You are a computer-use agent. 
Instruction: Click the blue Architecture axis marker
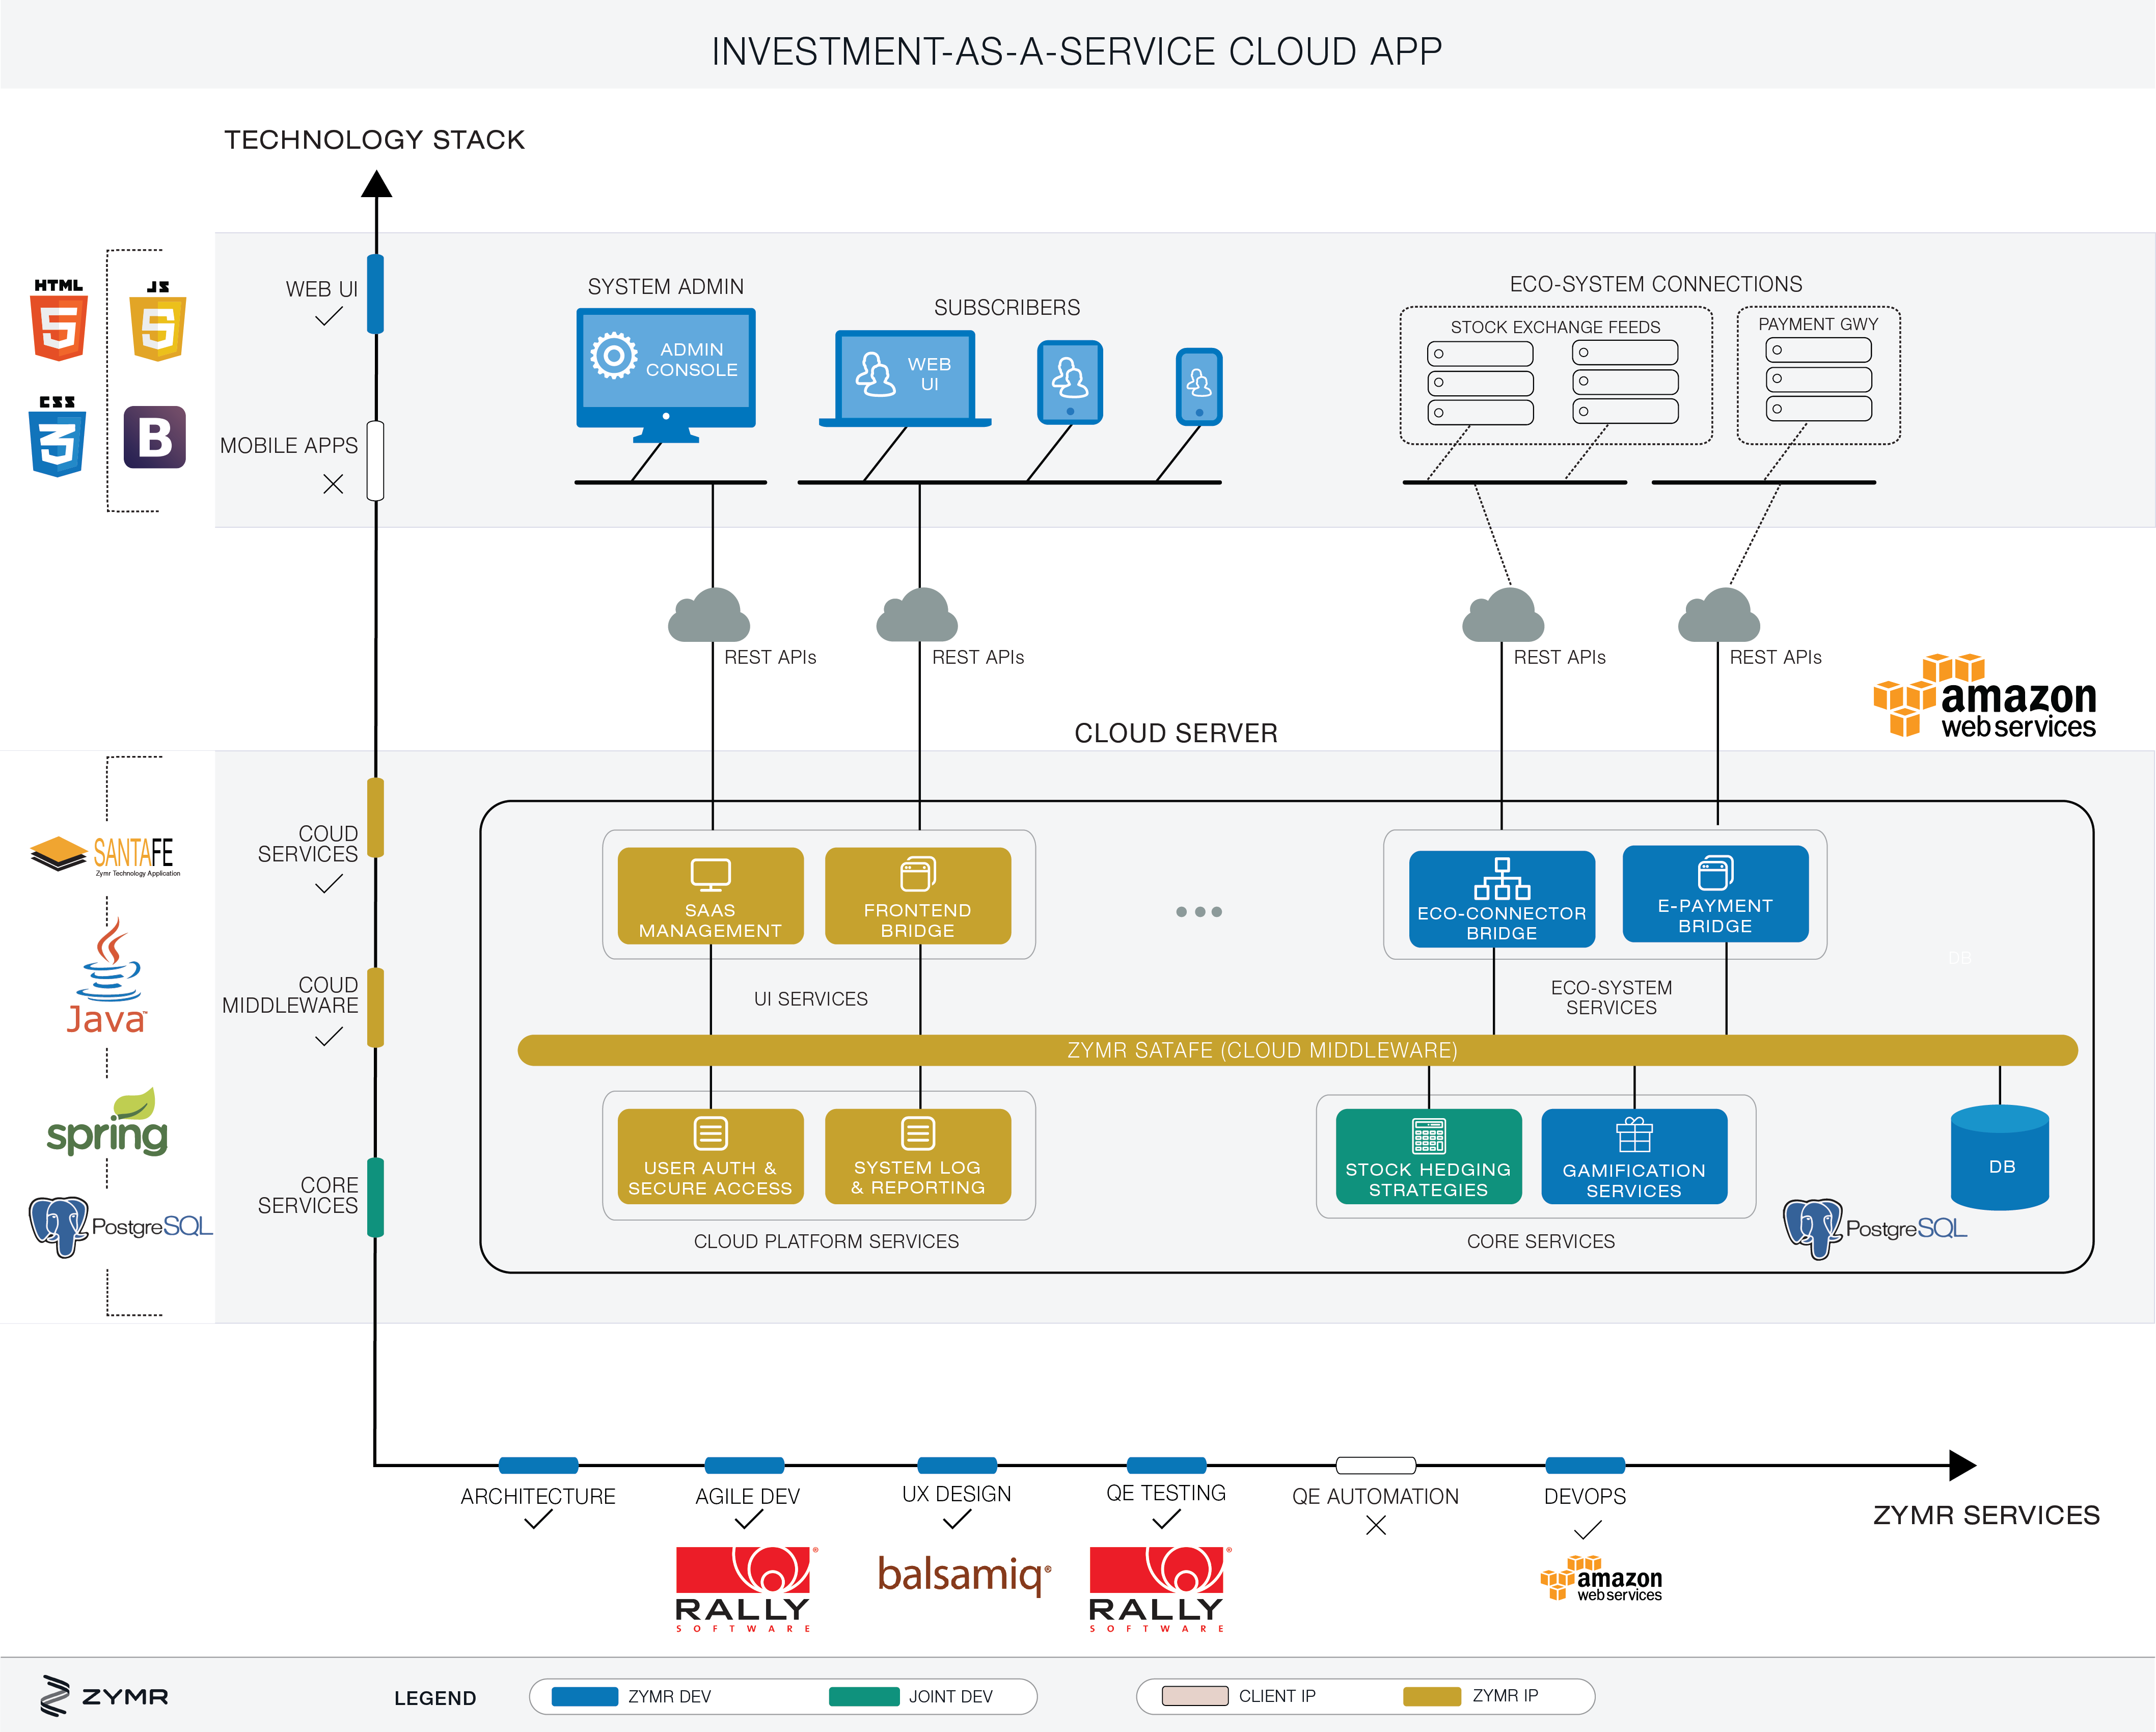[x=538, y=1465]
